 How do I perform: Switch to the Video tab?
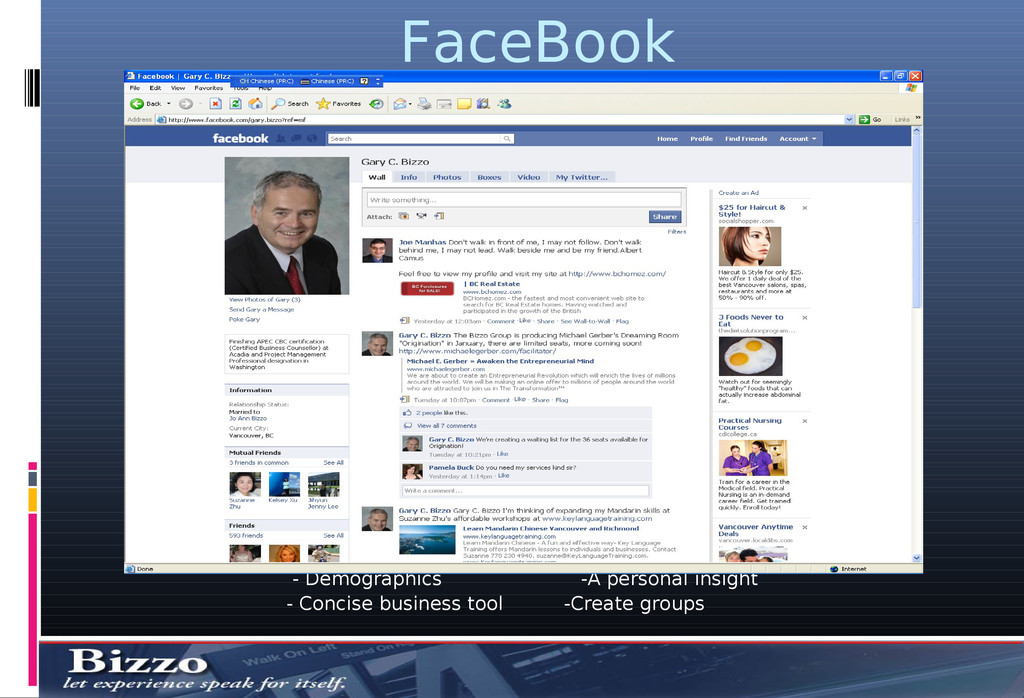[x=529, y=177]
